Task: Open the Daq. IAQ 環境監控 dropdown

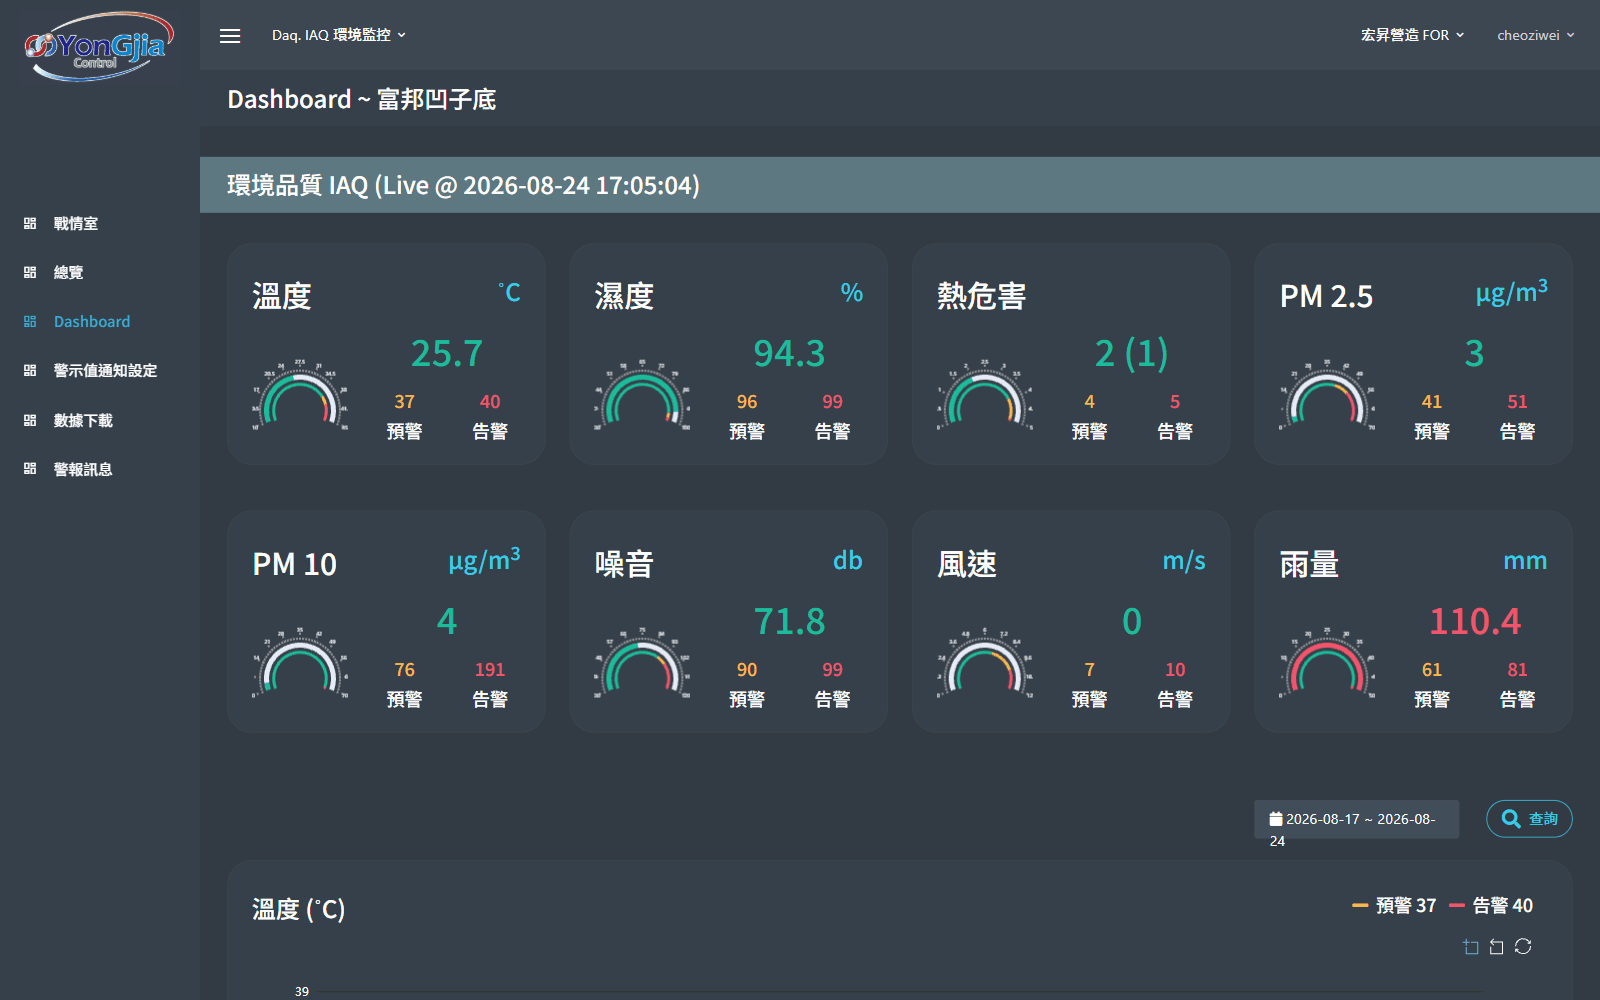Action: click(x=339, y=35)
